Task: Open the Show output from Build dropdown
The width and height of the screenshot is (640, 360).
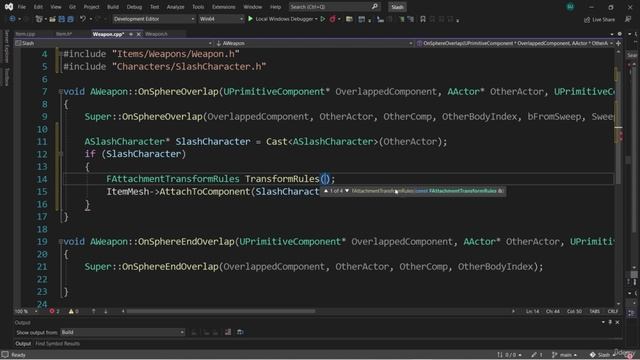Action: 122,332
